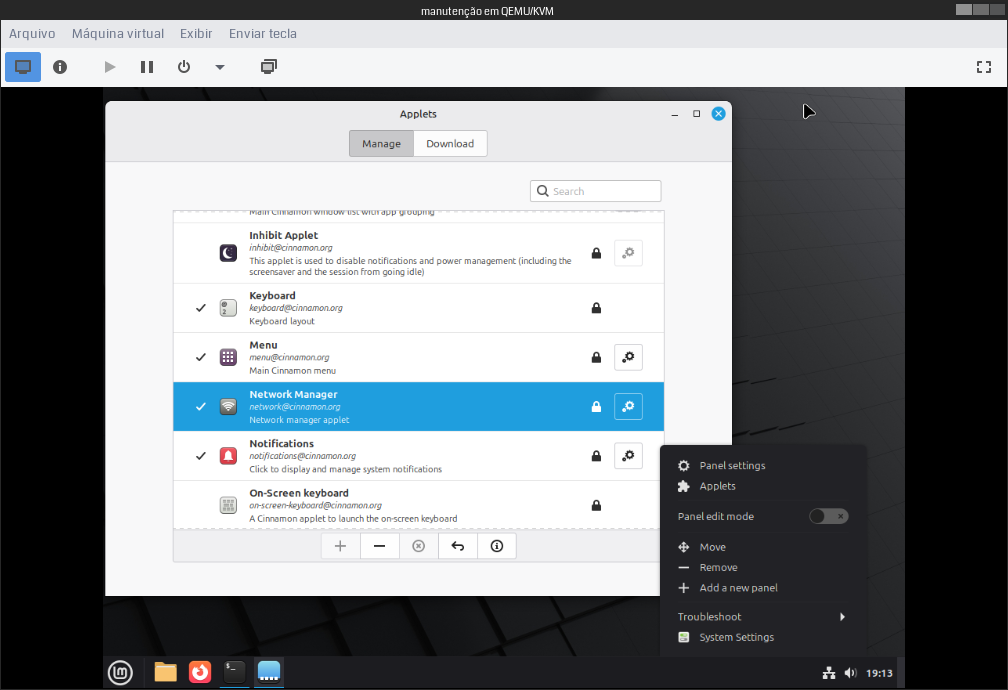This screenshot has height=690, width=1008.
Task: Select Panel settings in context menu
Action: [732, 466]
